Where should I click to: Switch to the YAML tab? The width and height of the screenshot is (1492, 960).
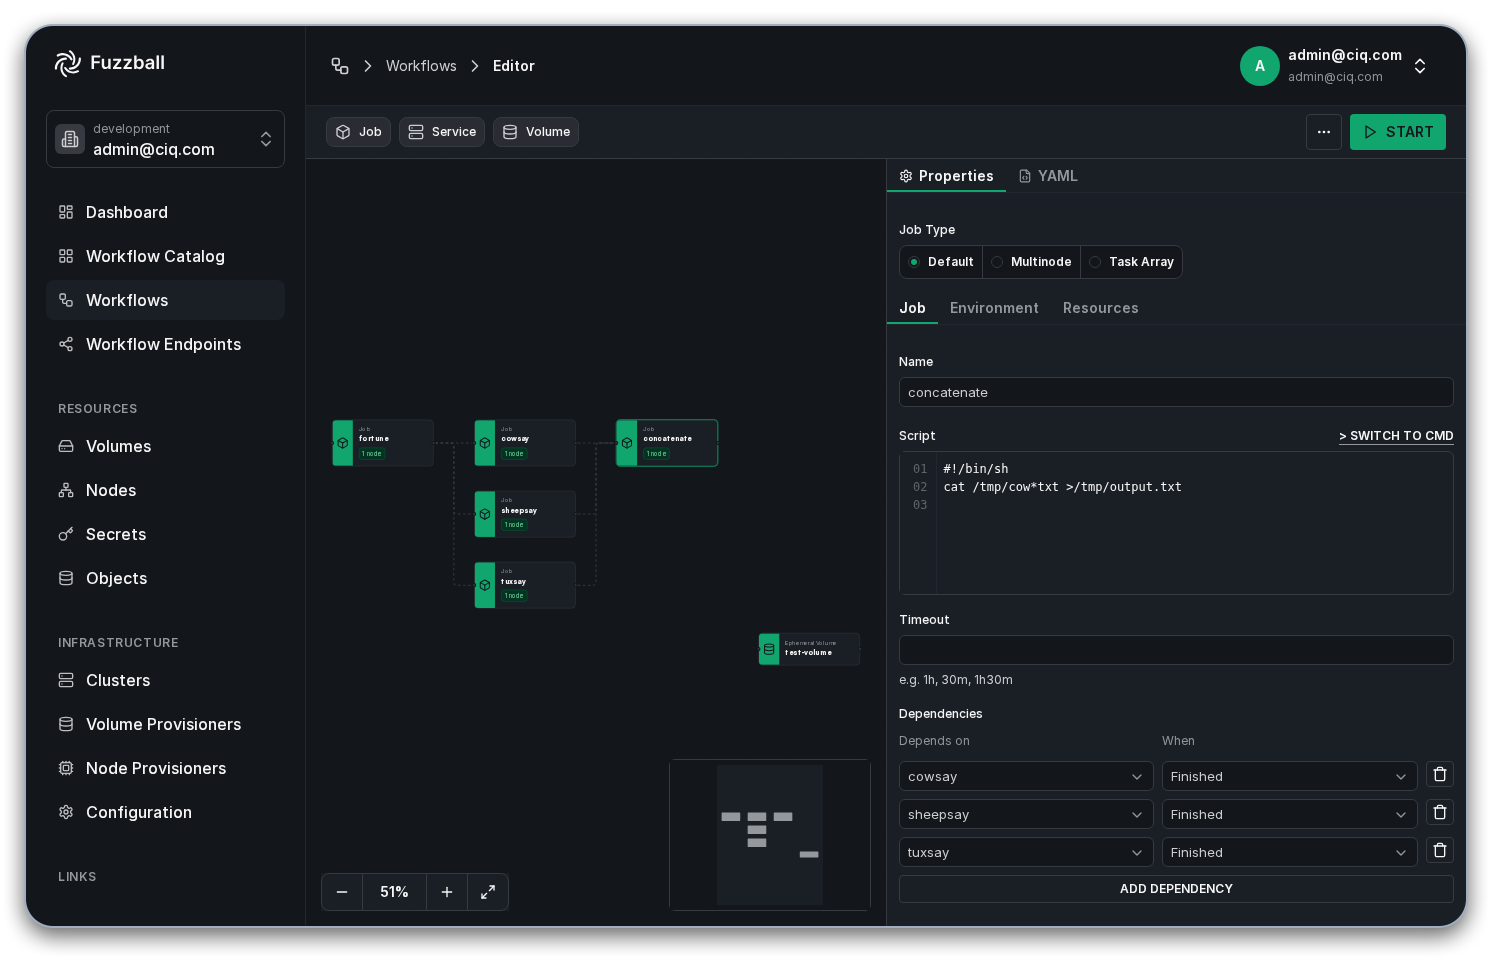(1048, 176)
